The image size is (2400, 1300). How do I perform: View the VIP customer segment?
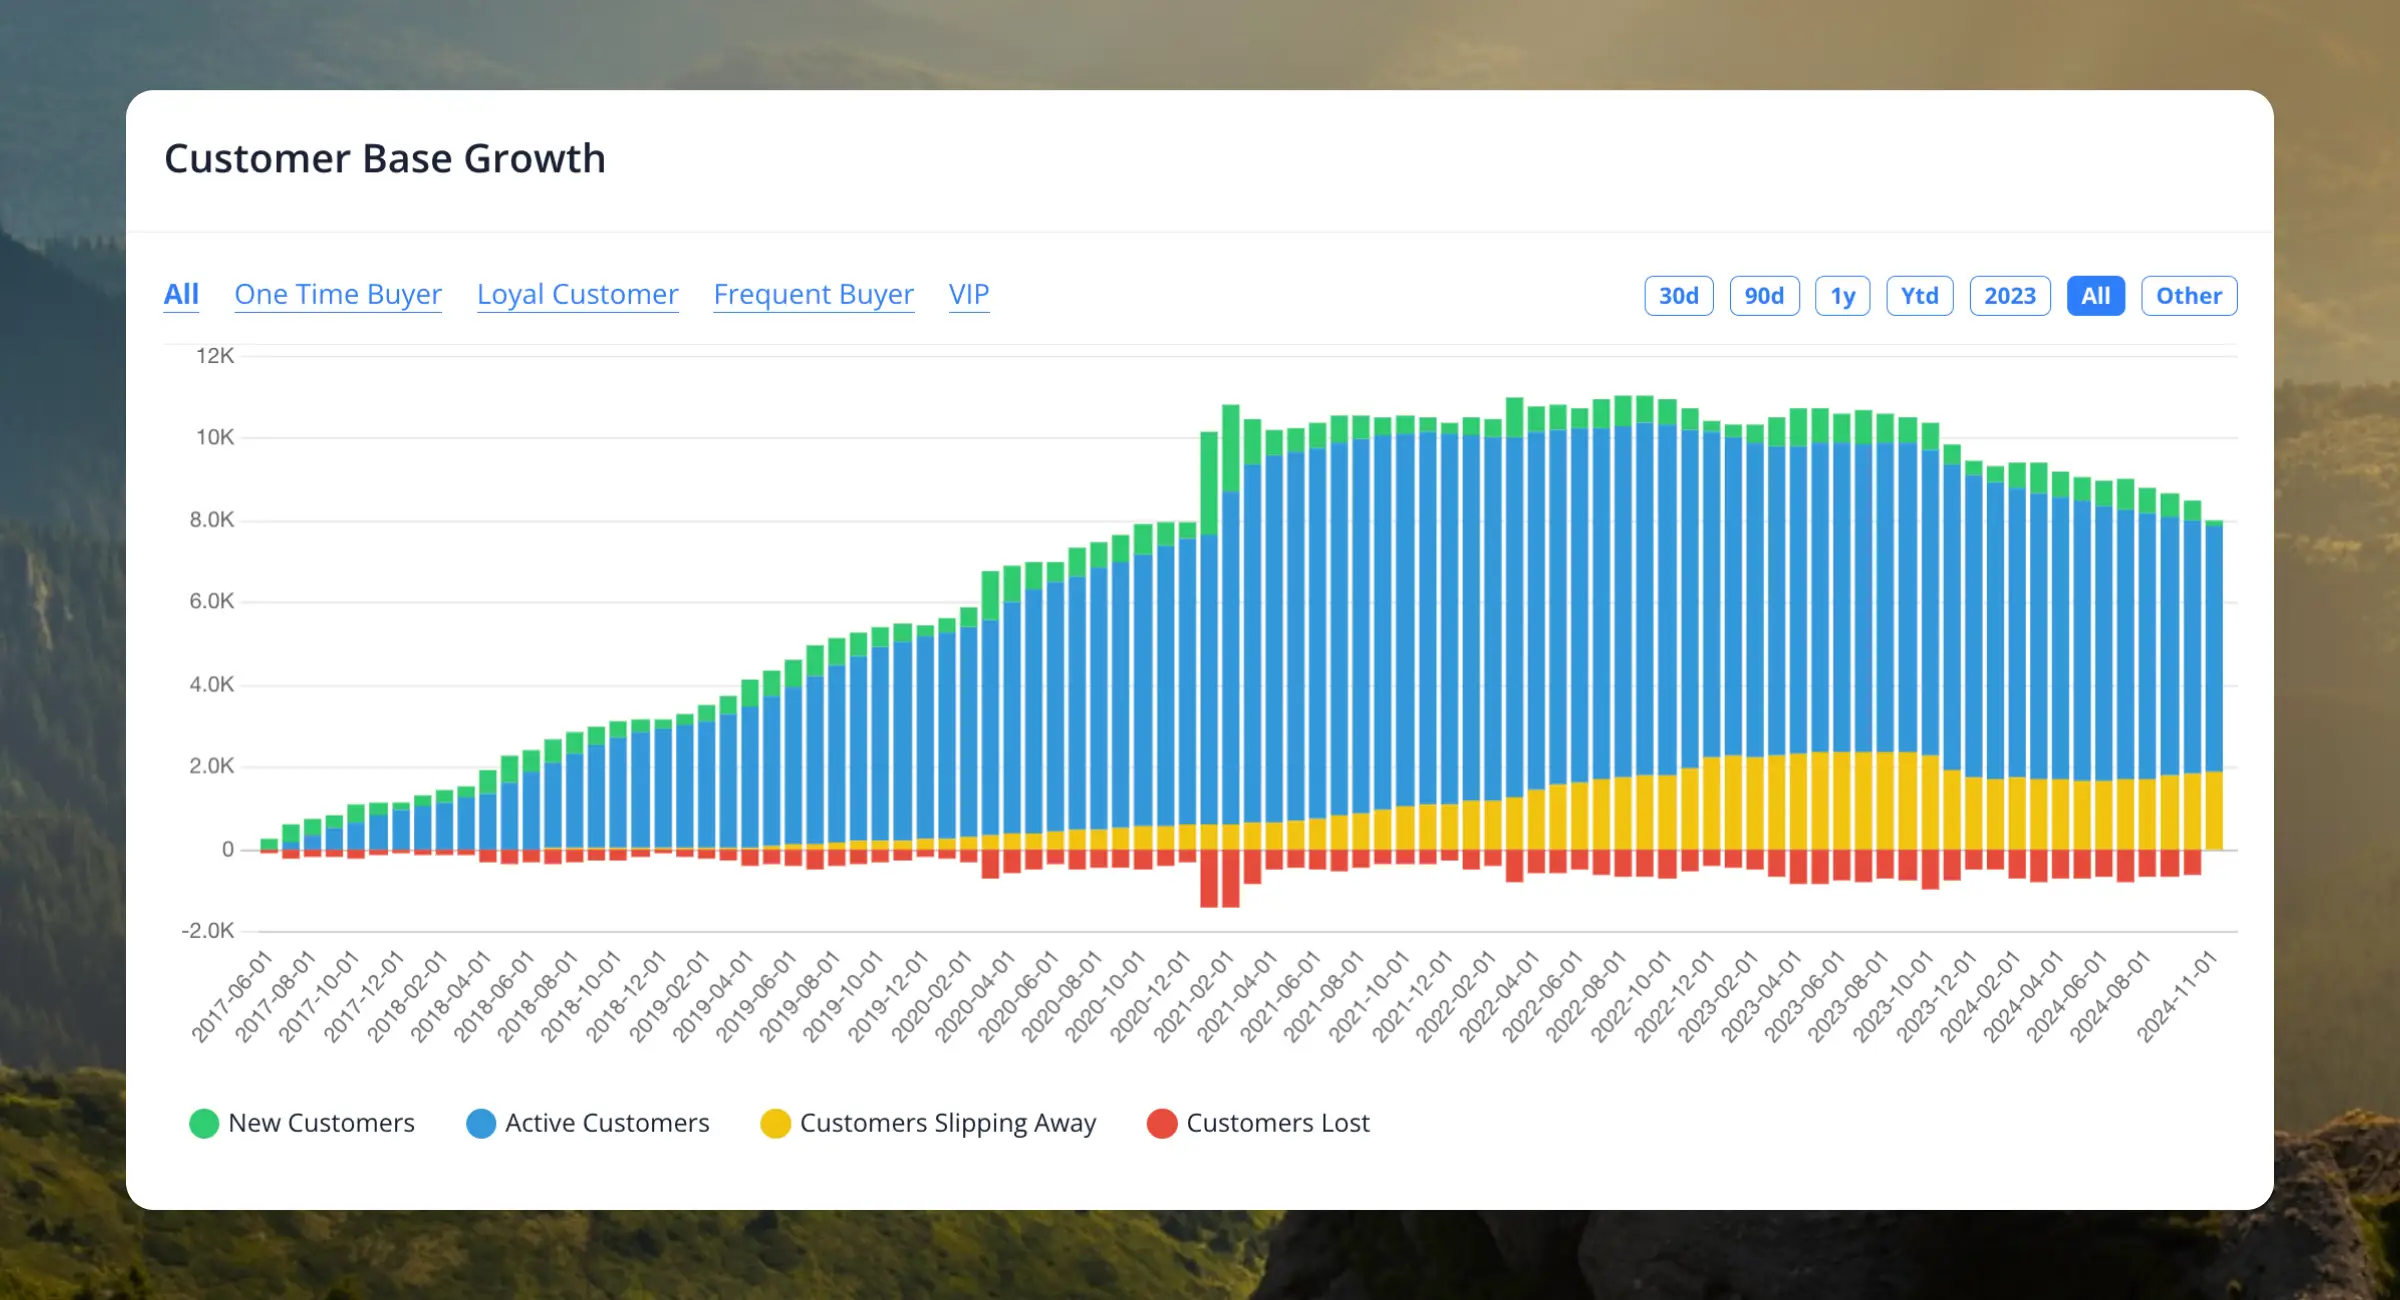(969, 294)
